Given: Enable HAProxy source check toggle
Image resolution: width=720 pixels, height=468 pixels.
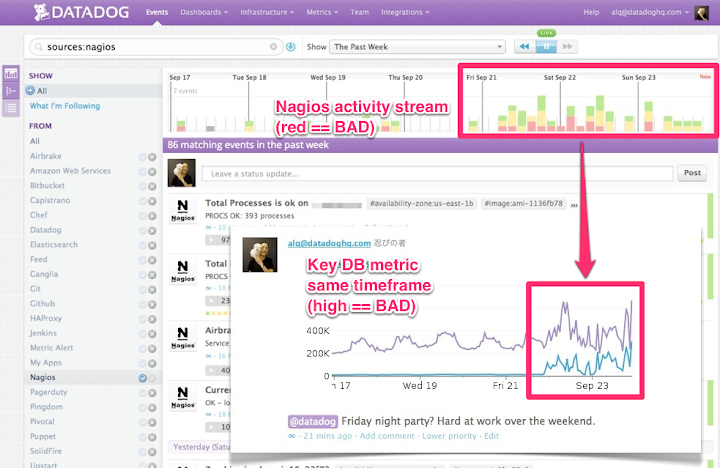Looking at the screenshot, I should tap(143, 319).
